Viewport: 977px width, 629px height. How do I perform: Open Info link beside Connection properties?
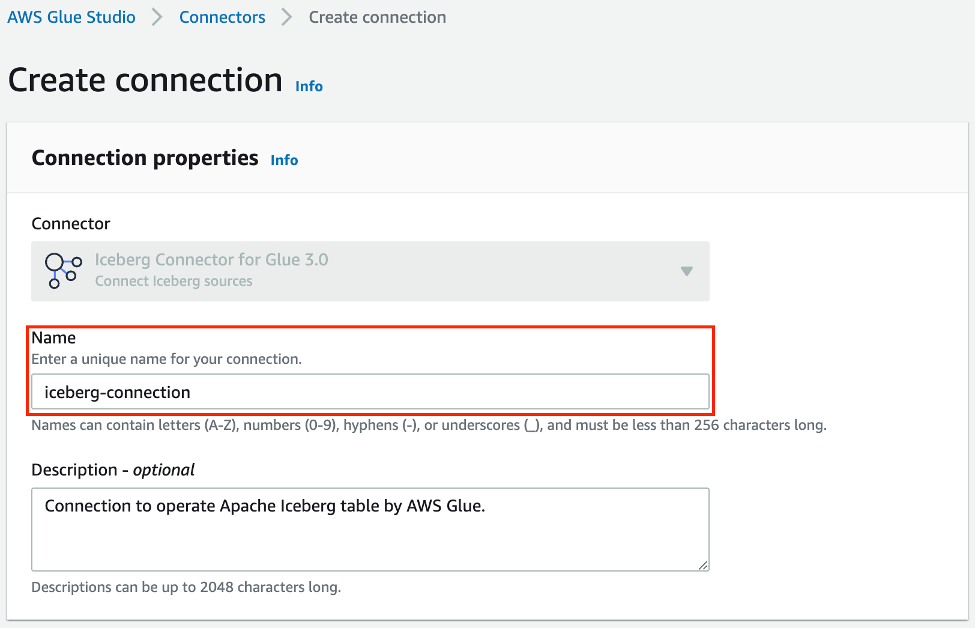pos(284,160)
